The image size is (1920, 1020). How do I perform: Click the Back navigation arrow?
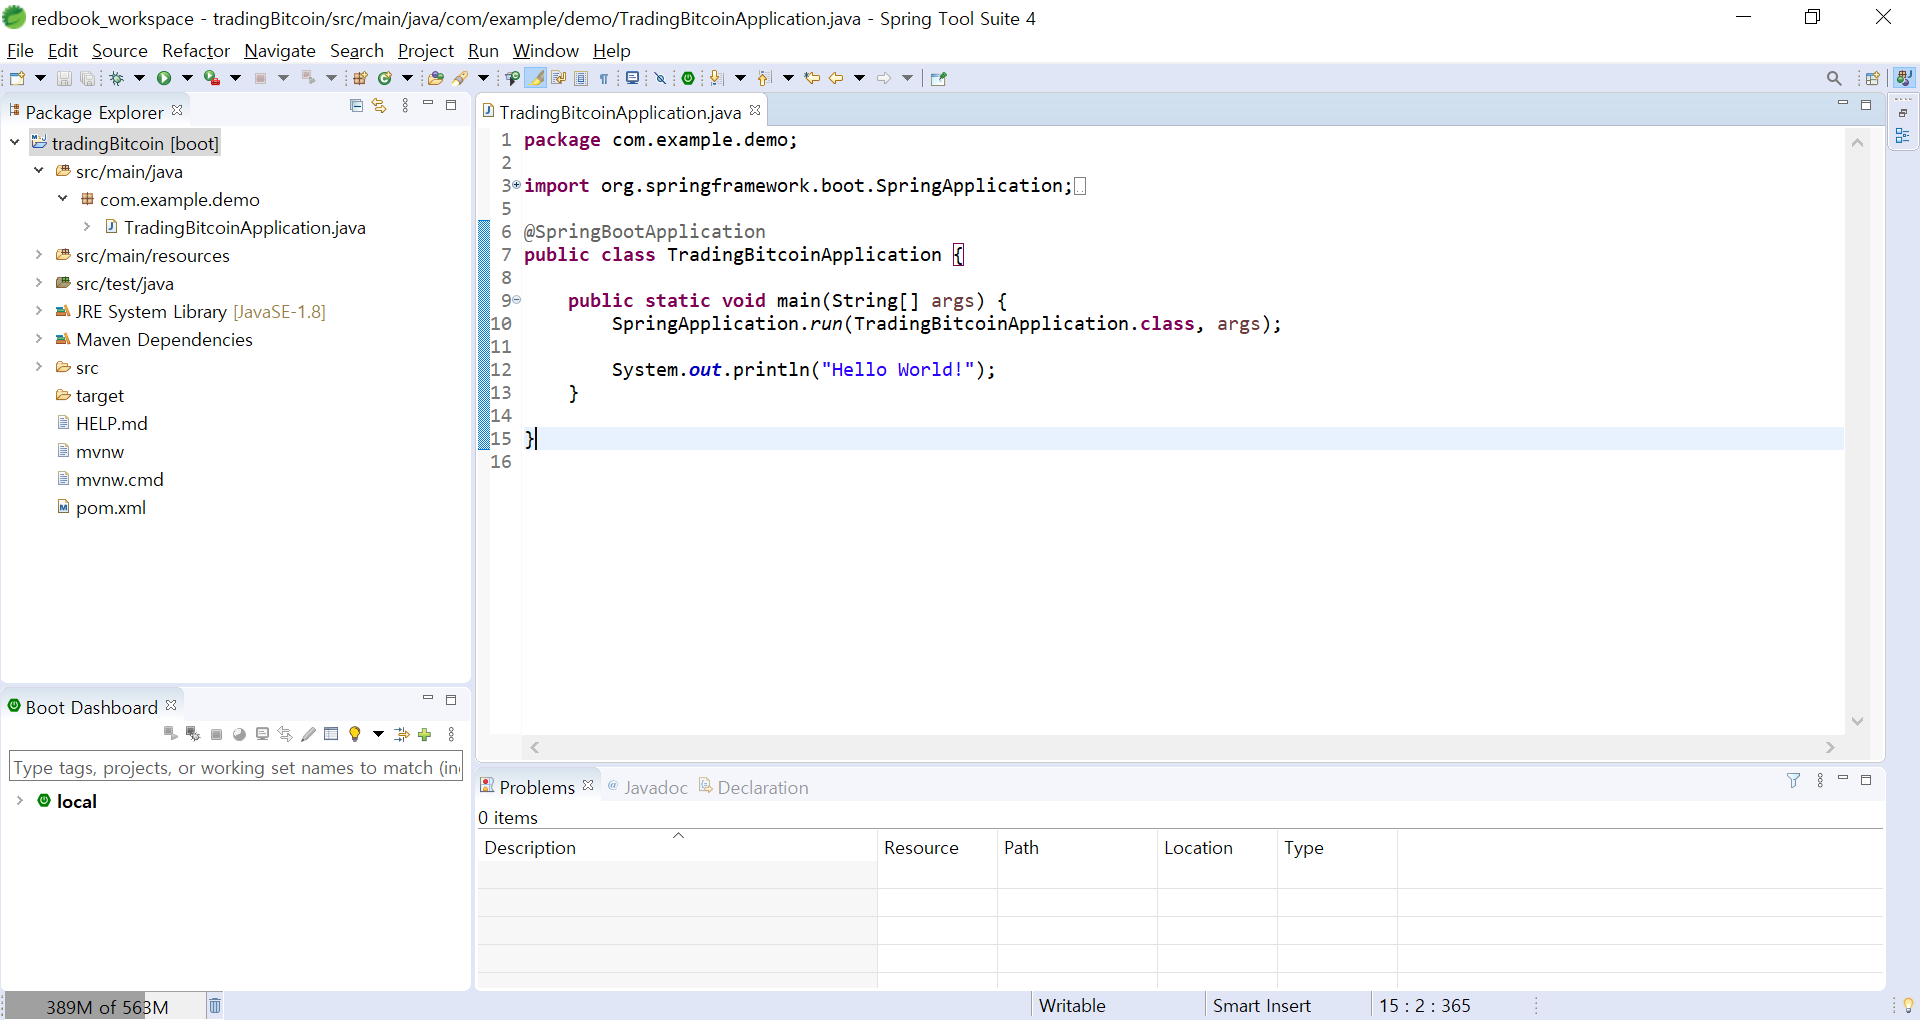coord(836,78)
